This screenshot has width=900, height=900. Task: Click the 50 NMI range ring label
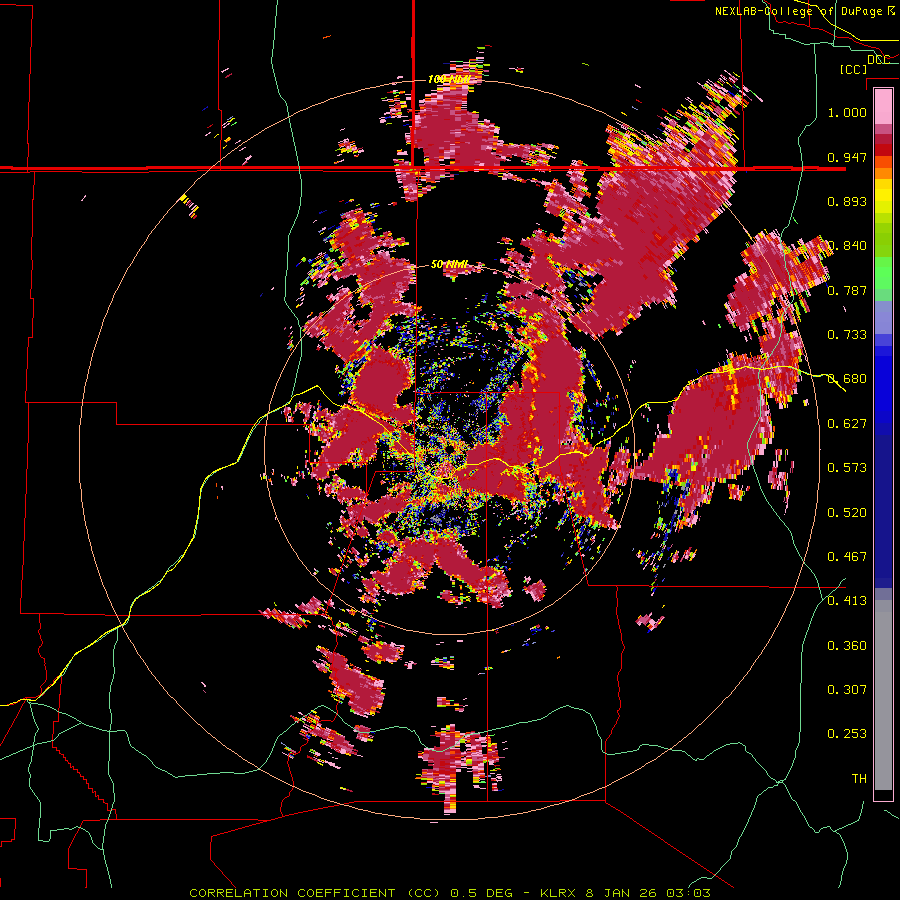tap(449, 265)
